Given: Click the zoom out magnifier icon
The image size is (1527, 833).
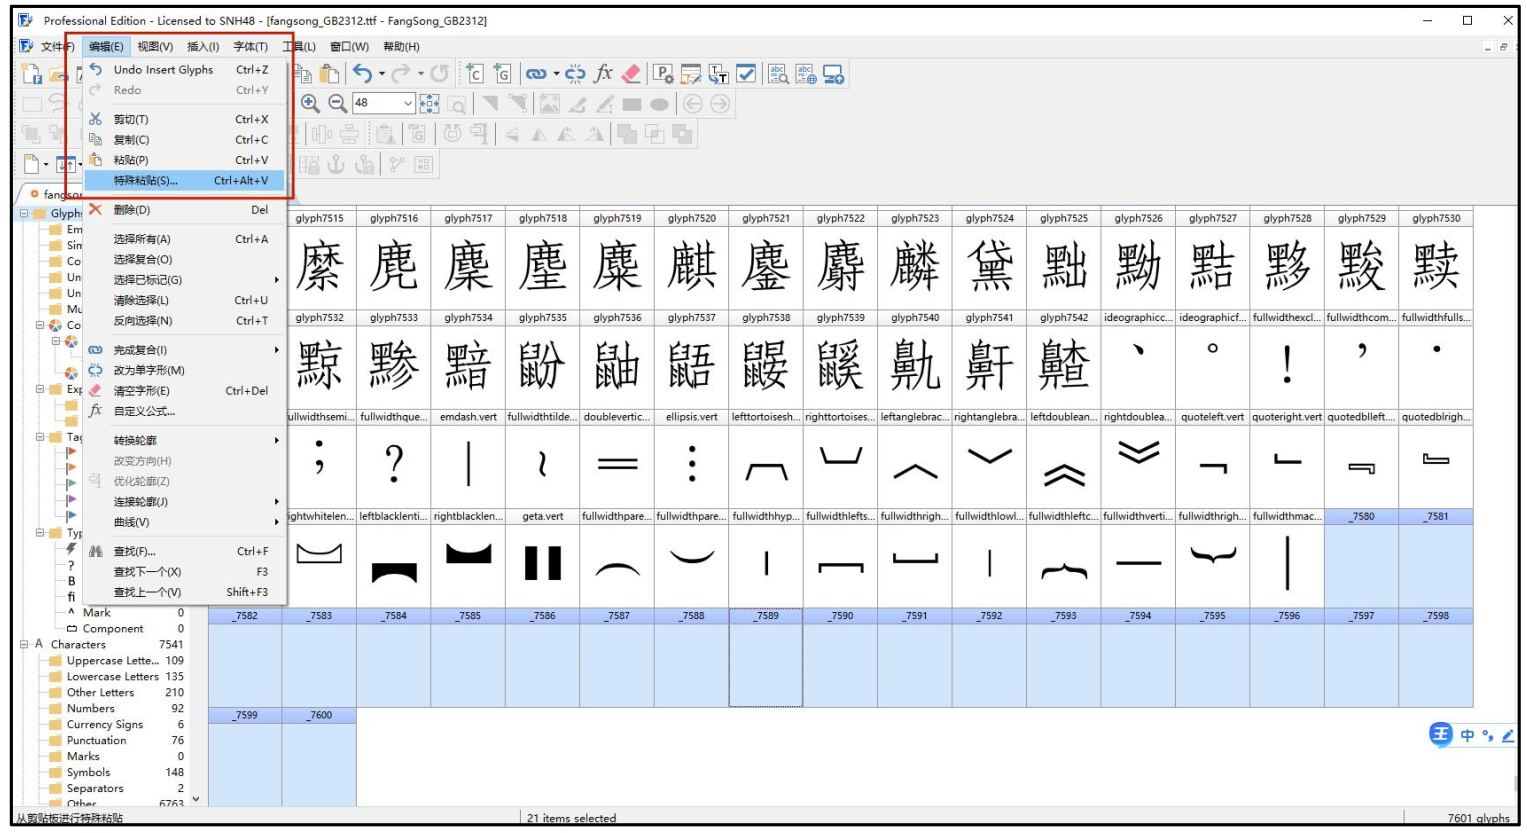Looking at the screenshot, I should click(337, 103).
